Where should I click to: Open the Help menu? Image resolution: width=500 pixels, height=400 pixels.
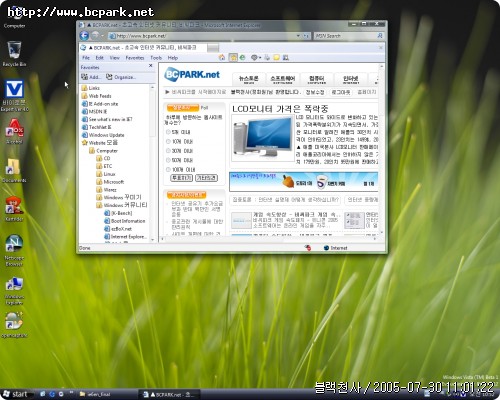click(173, 58)
